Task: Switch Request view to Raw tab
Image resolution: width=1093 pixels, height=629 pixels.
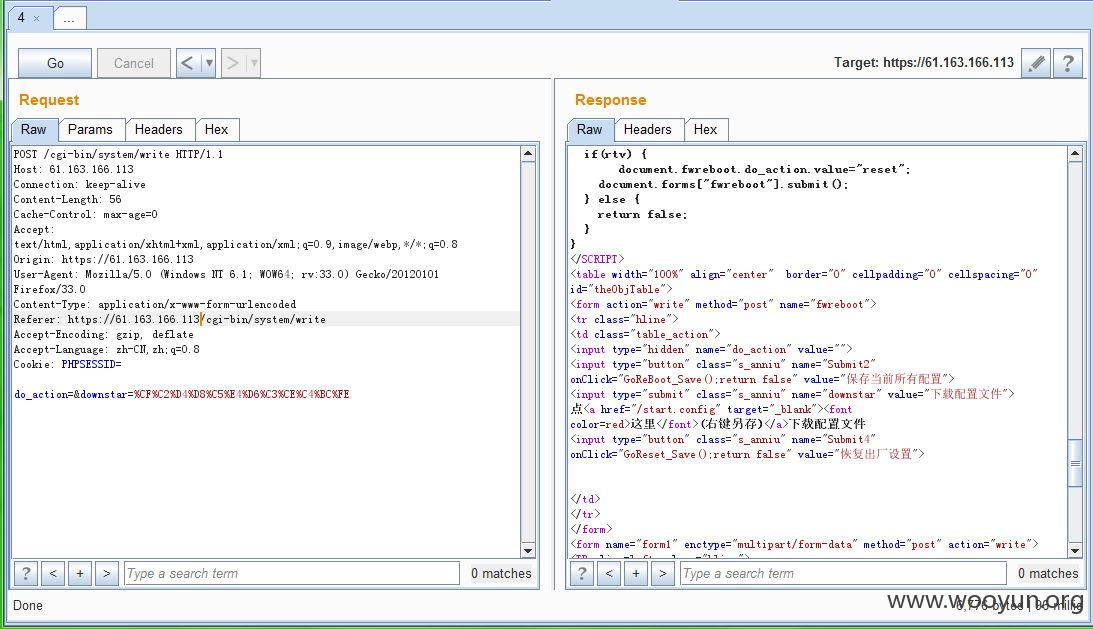Action: point(33,130)
